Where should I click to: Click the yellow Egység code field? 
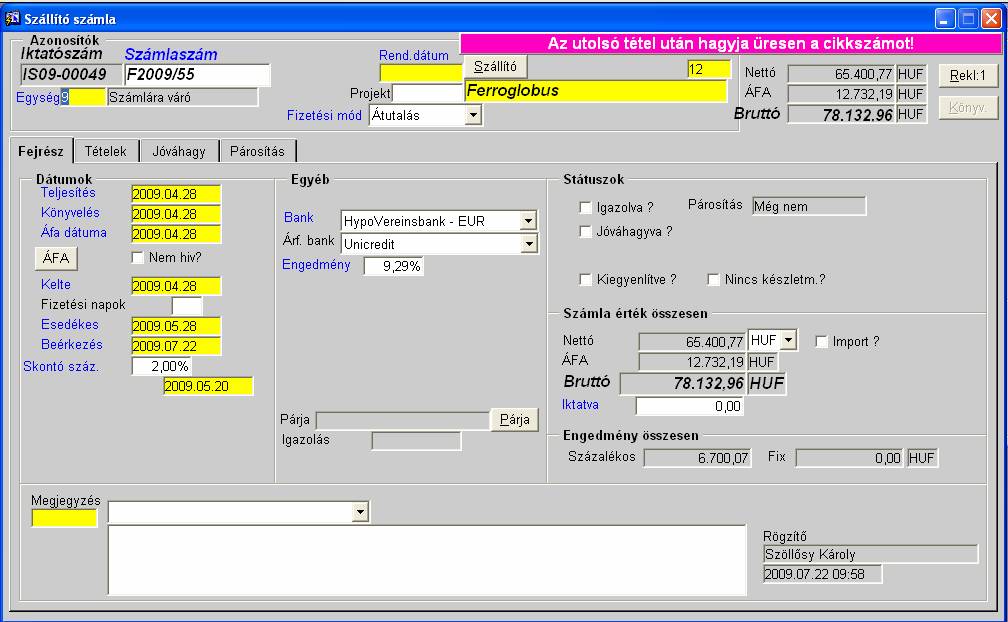[84, 98]
